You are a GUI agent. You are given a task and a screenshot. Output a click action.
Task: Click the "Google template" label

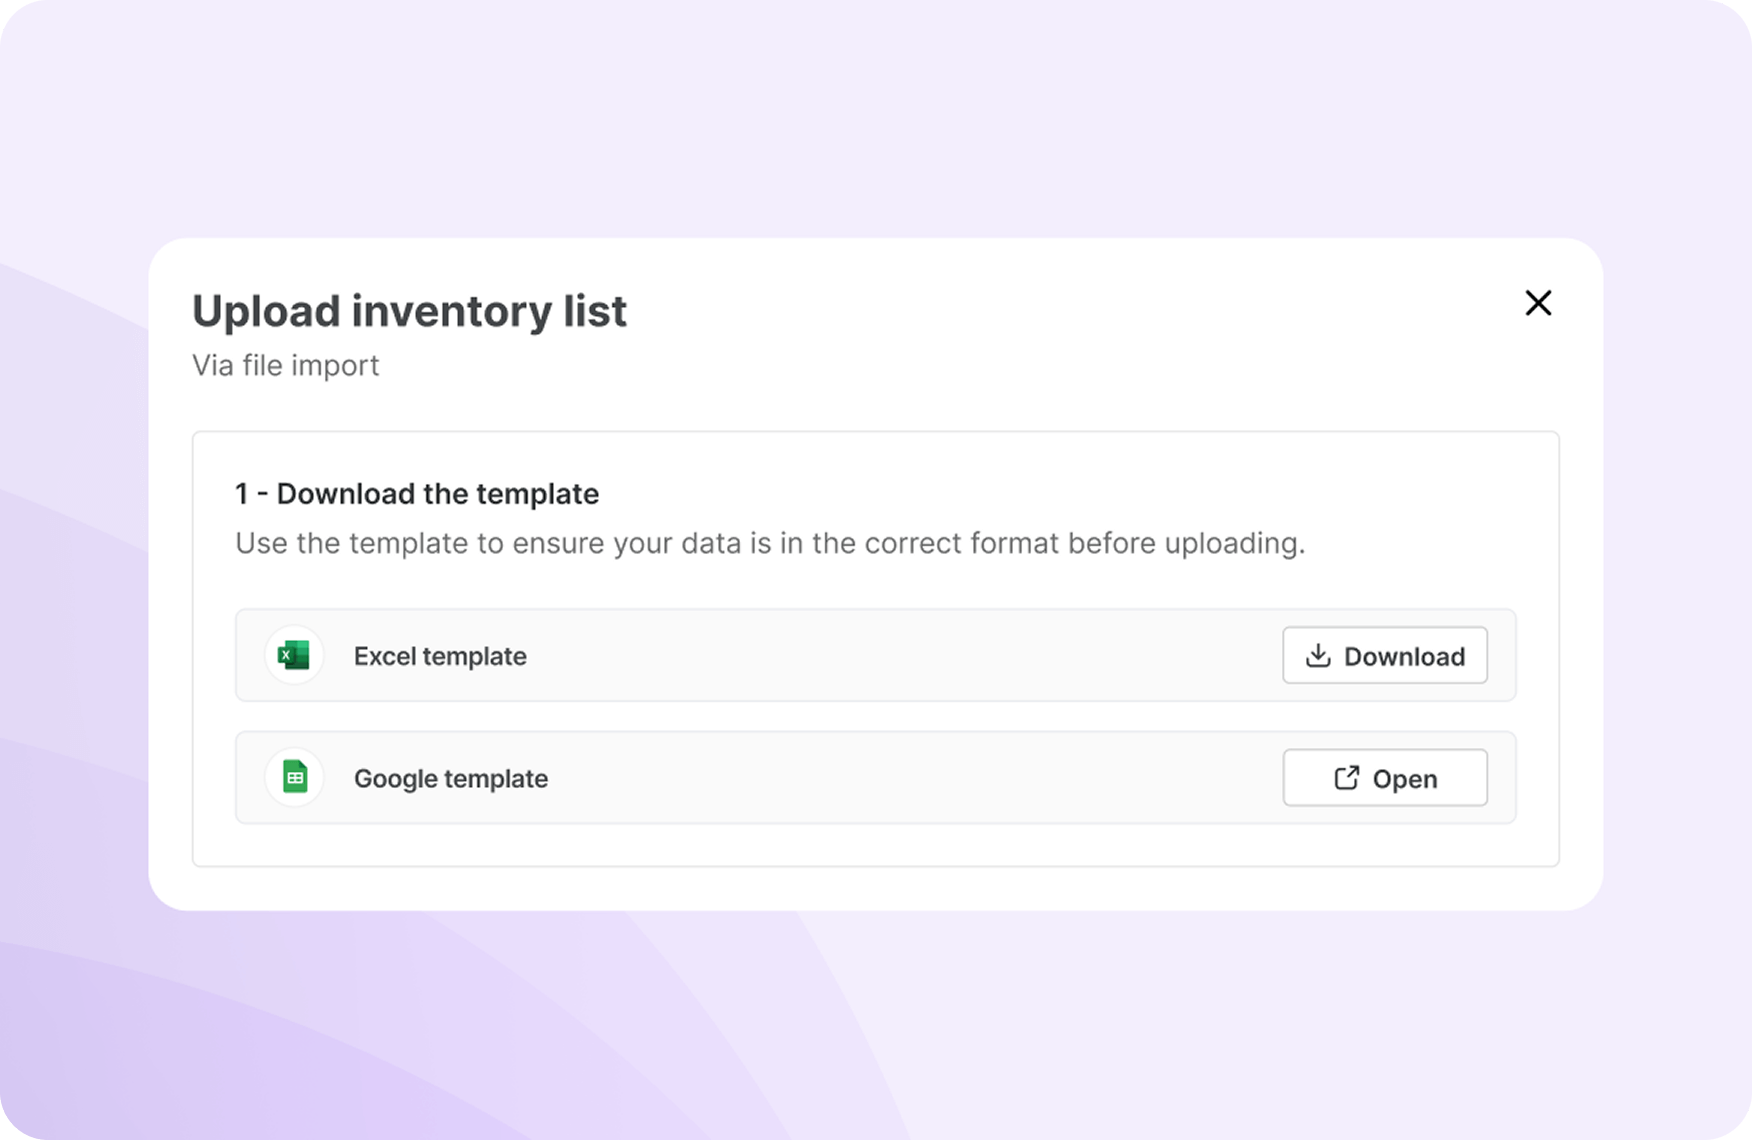click(451, 778)
